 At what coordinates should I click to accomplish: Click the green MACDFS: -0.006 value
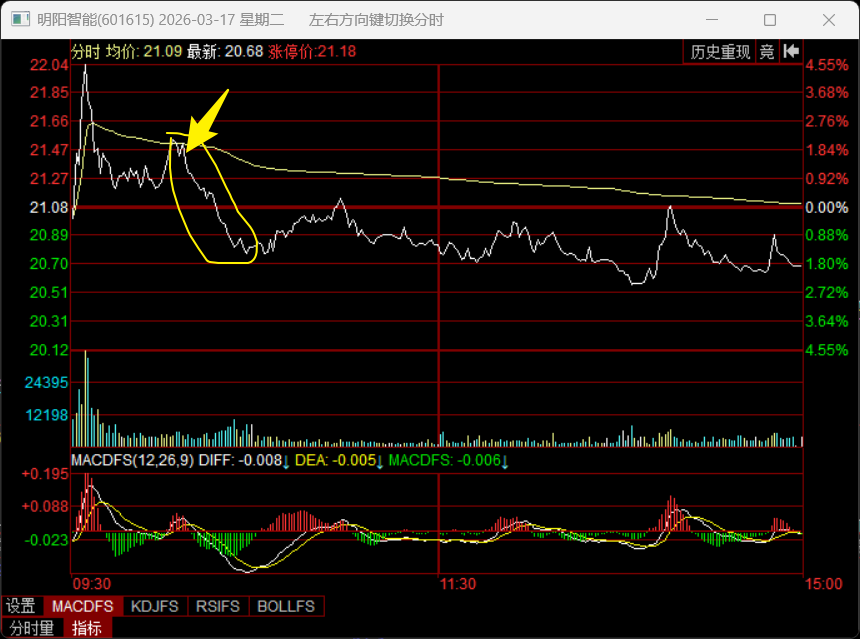coord(445,460)
